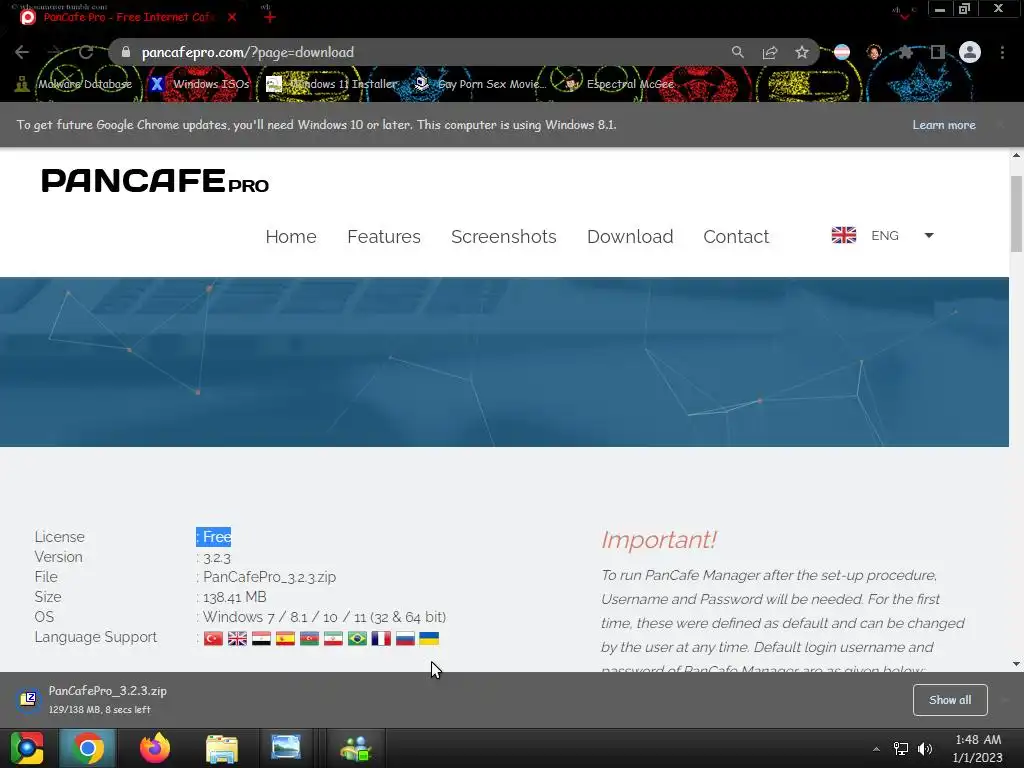Go back with the browser back arrow
This screenshot has width=1024, height=768.
pyautogui.click(x=22, y=52)
